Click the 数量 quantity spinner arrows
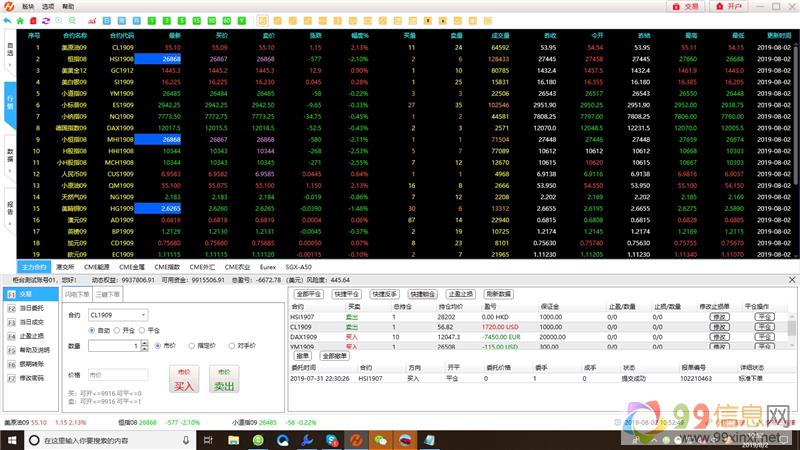Screen dimensions: 800x450 143,345
